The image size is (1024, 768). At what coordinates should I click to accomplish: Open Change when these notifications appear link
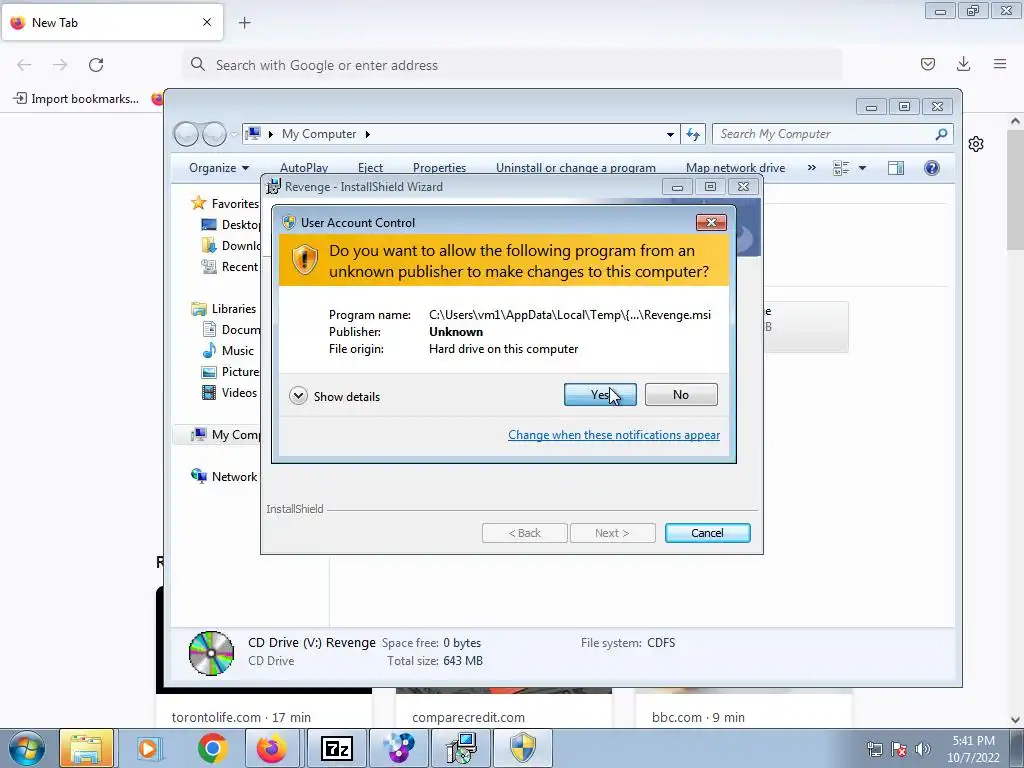coord(614,435)
